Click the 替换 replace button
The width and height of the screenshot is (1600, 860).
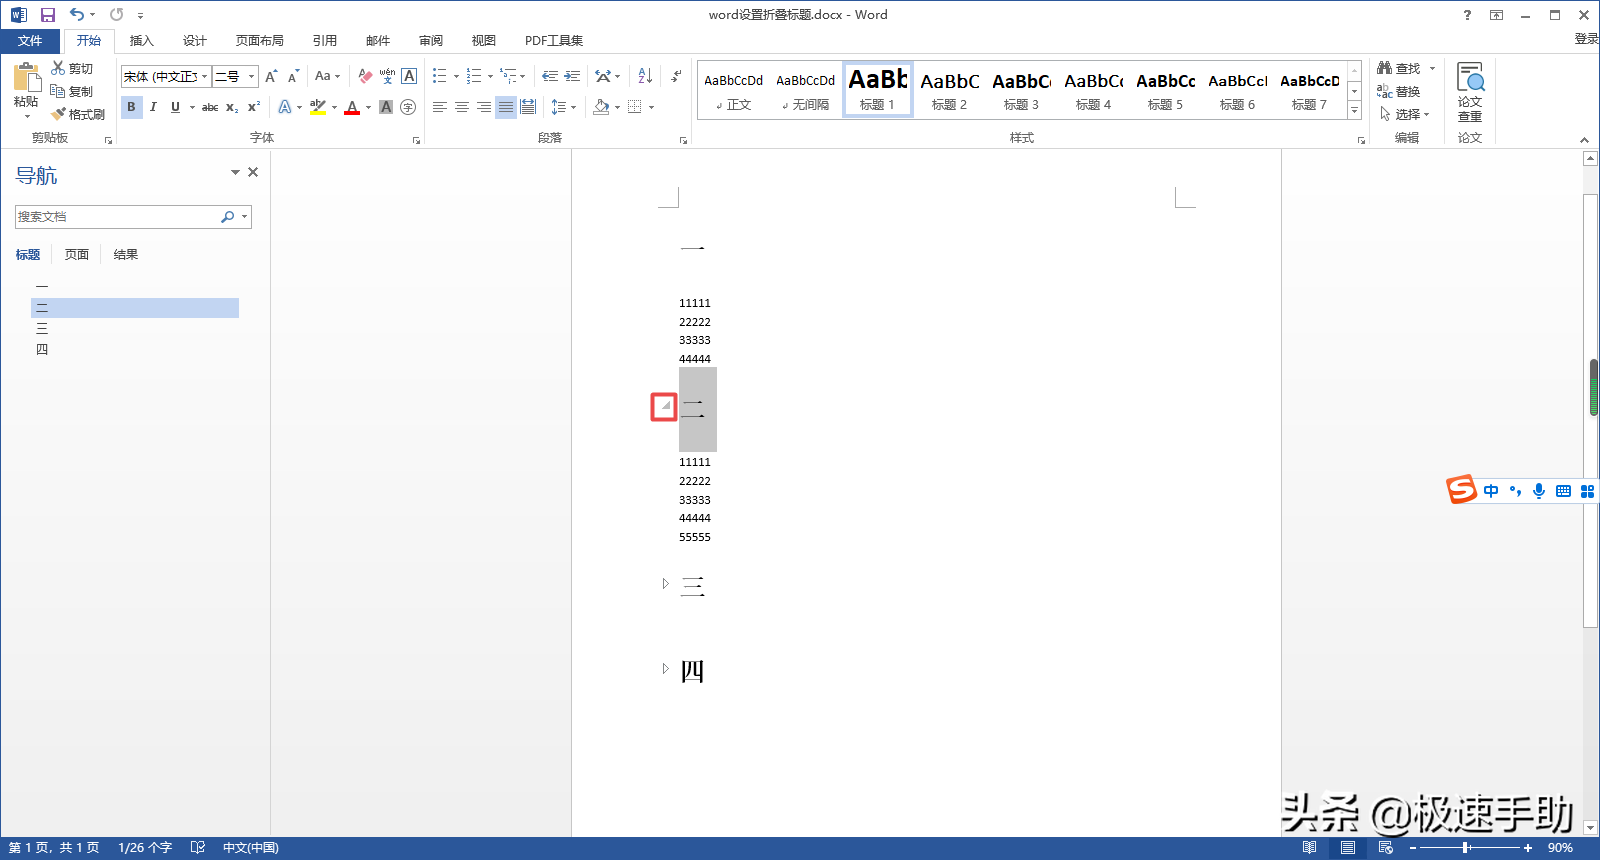pyautogui.click(x=1399, y=91)
